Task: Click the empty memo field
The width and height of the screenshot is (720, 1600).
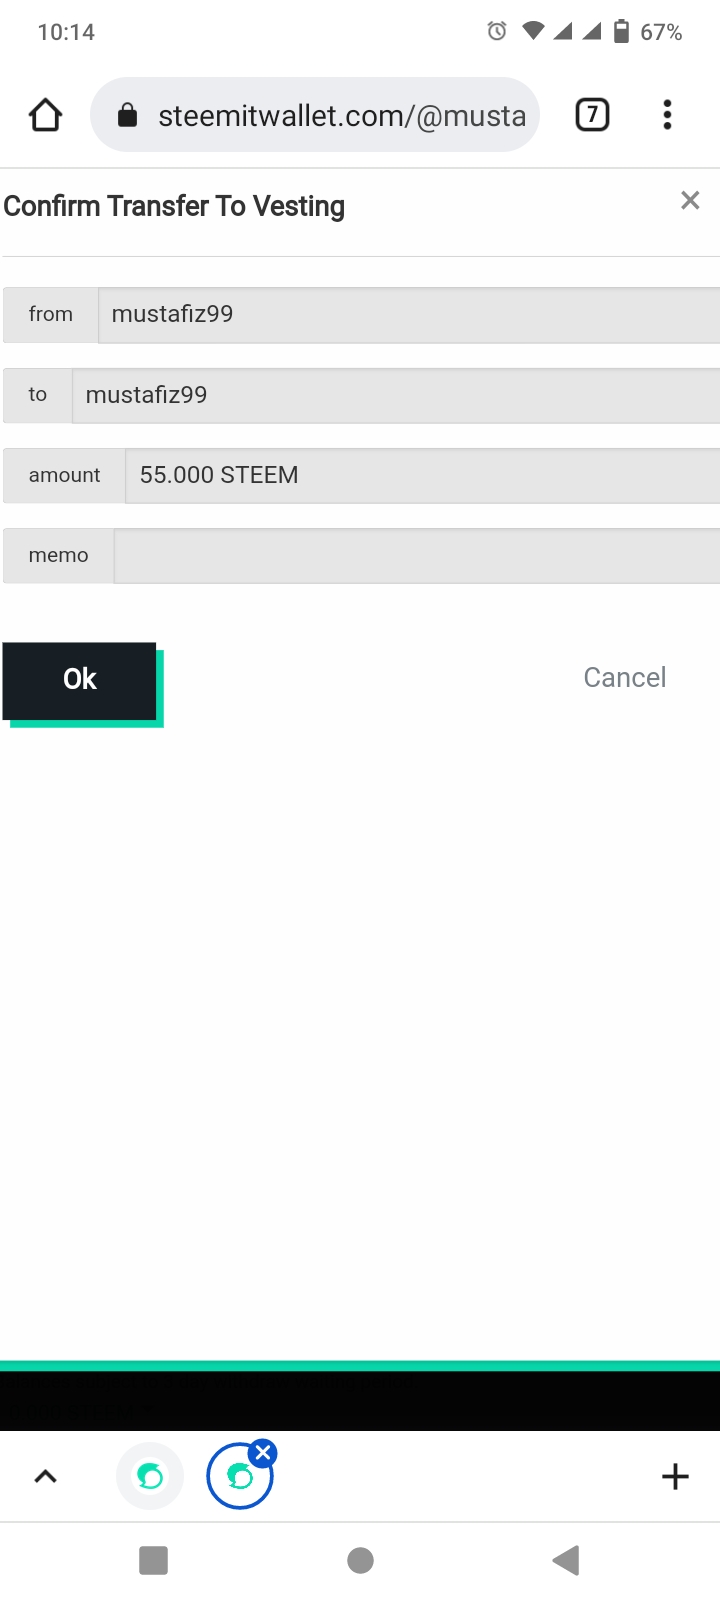Action: pyautogui.click(x=416, y=556)
